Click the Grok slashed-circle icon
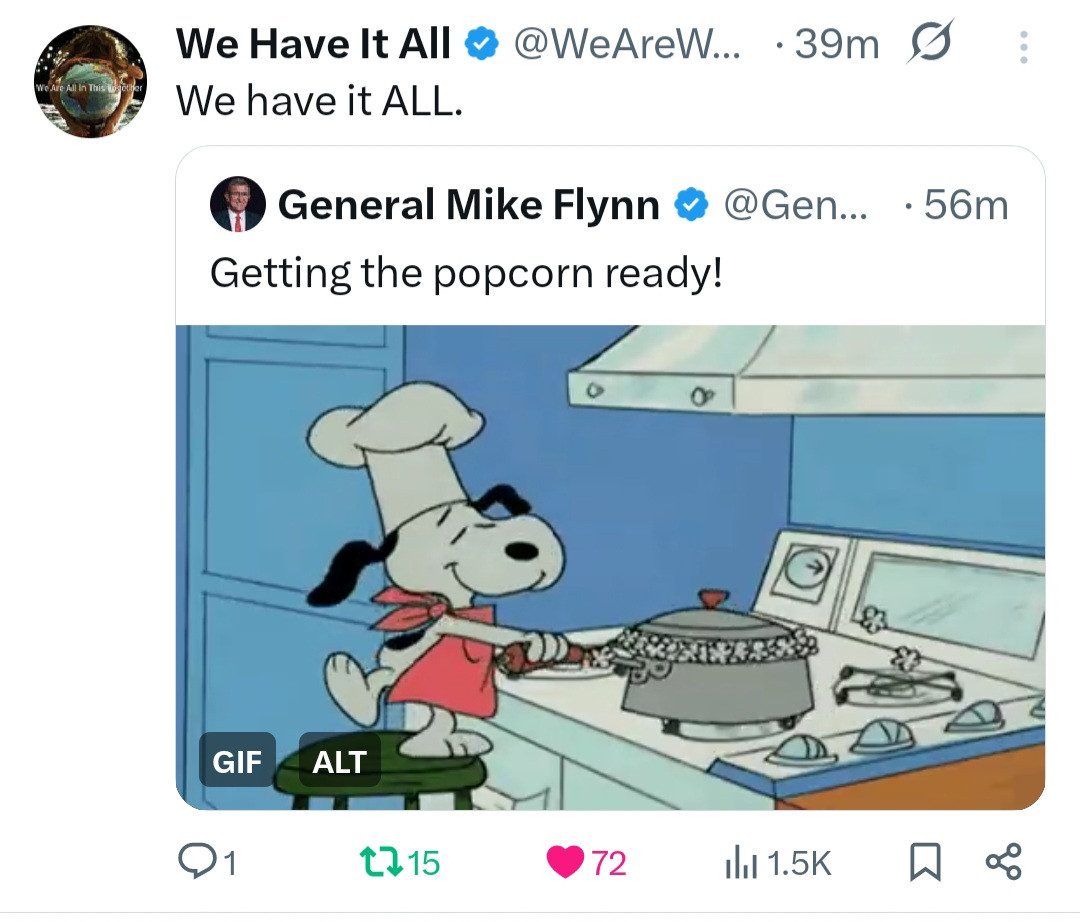The width and height of the screenshot is (1080, 922). (x=930, y=43)
